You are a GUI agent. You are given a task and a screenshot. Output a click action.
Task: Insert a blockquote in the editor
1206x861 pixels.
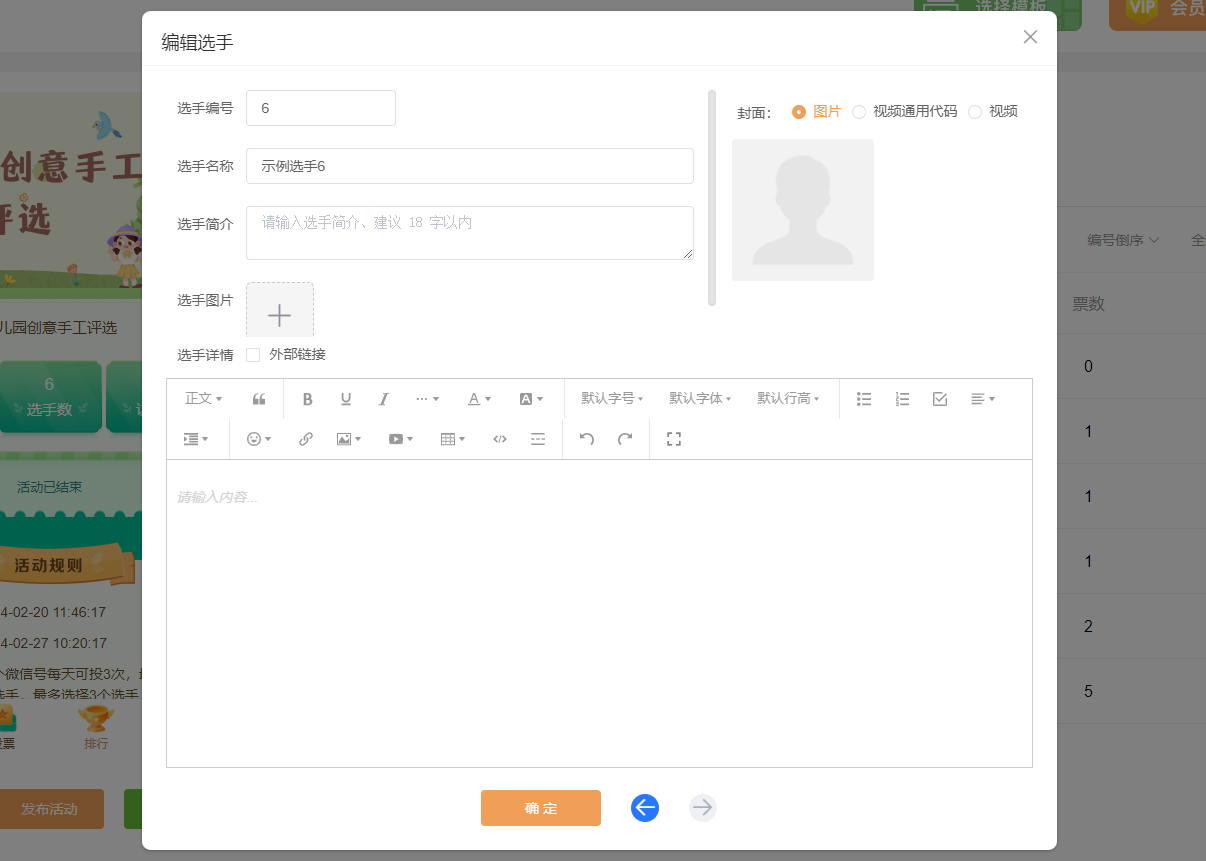click(259, 399)
